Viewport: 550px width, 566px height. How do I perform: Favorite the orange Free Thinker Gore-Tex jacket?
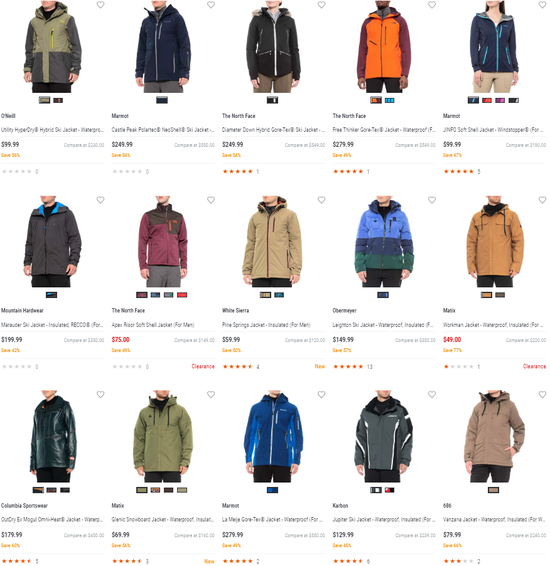(432, 5)
